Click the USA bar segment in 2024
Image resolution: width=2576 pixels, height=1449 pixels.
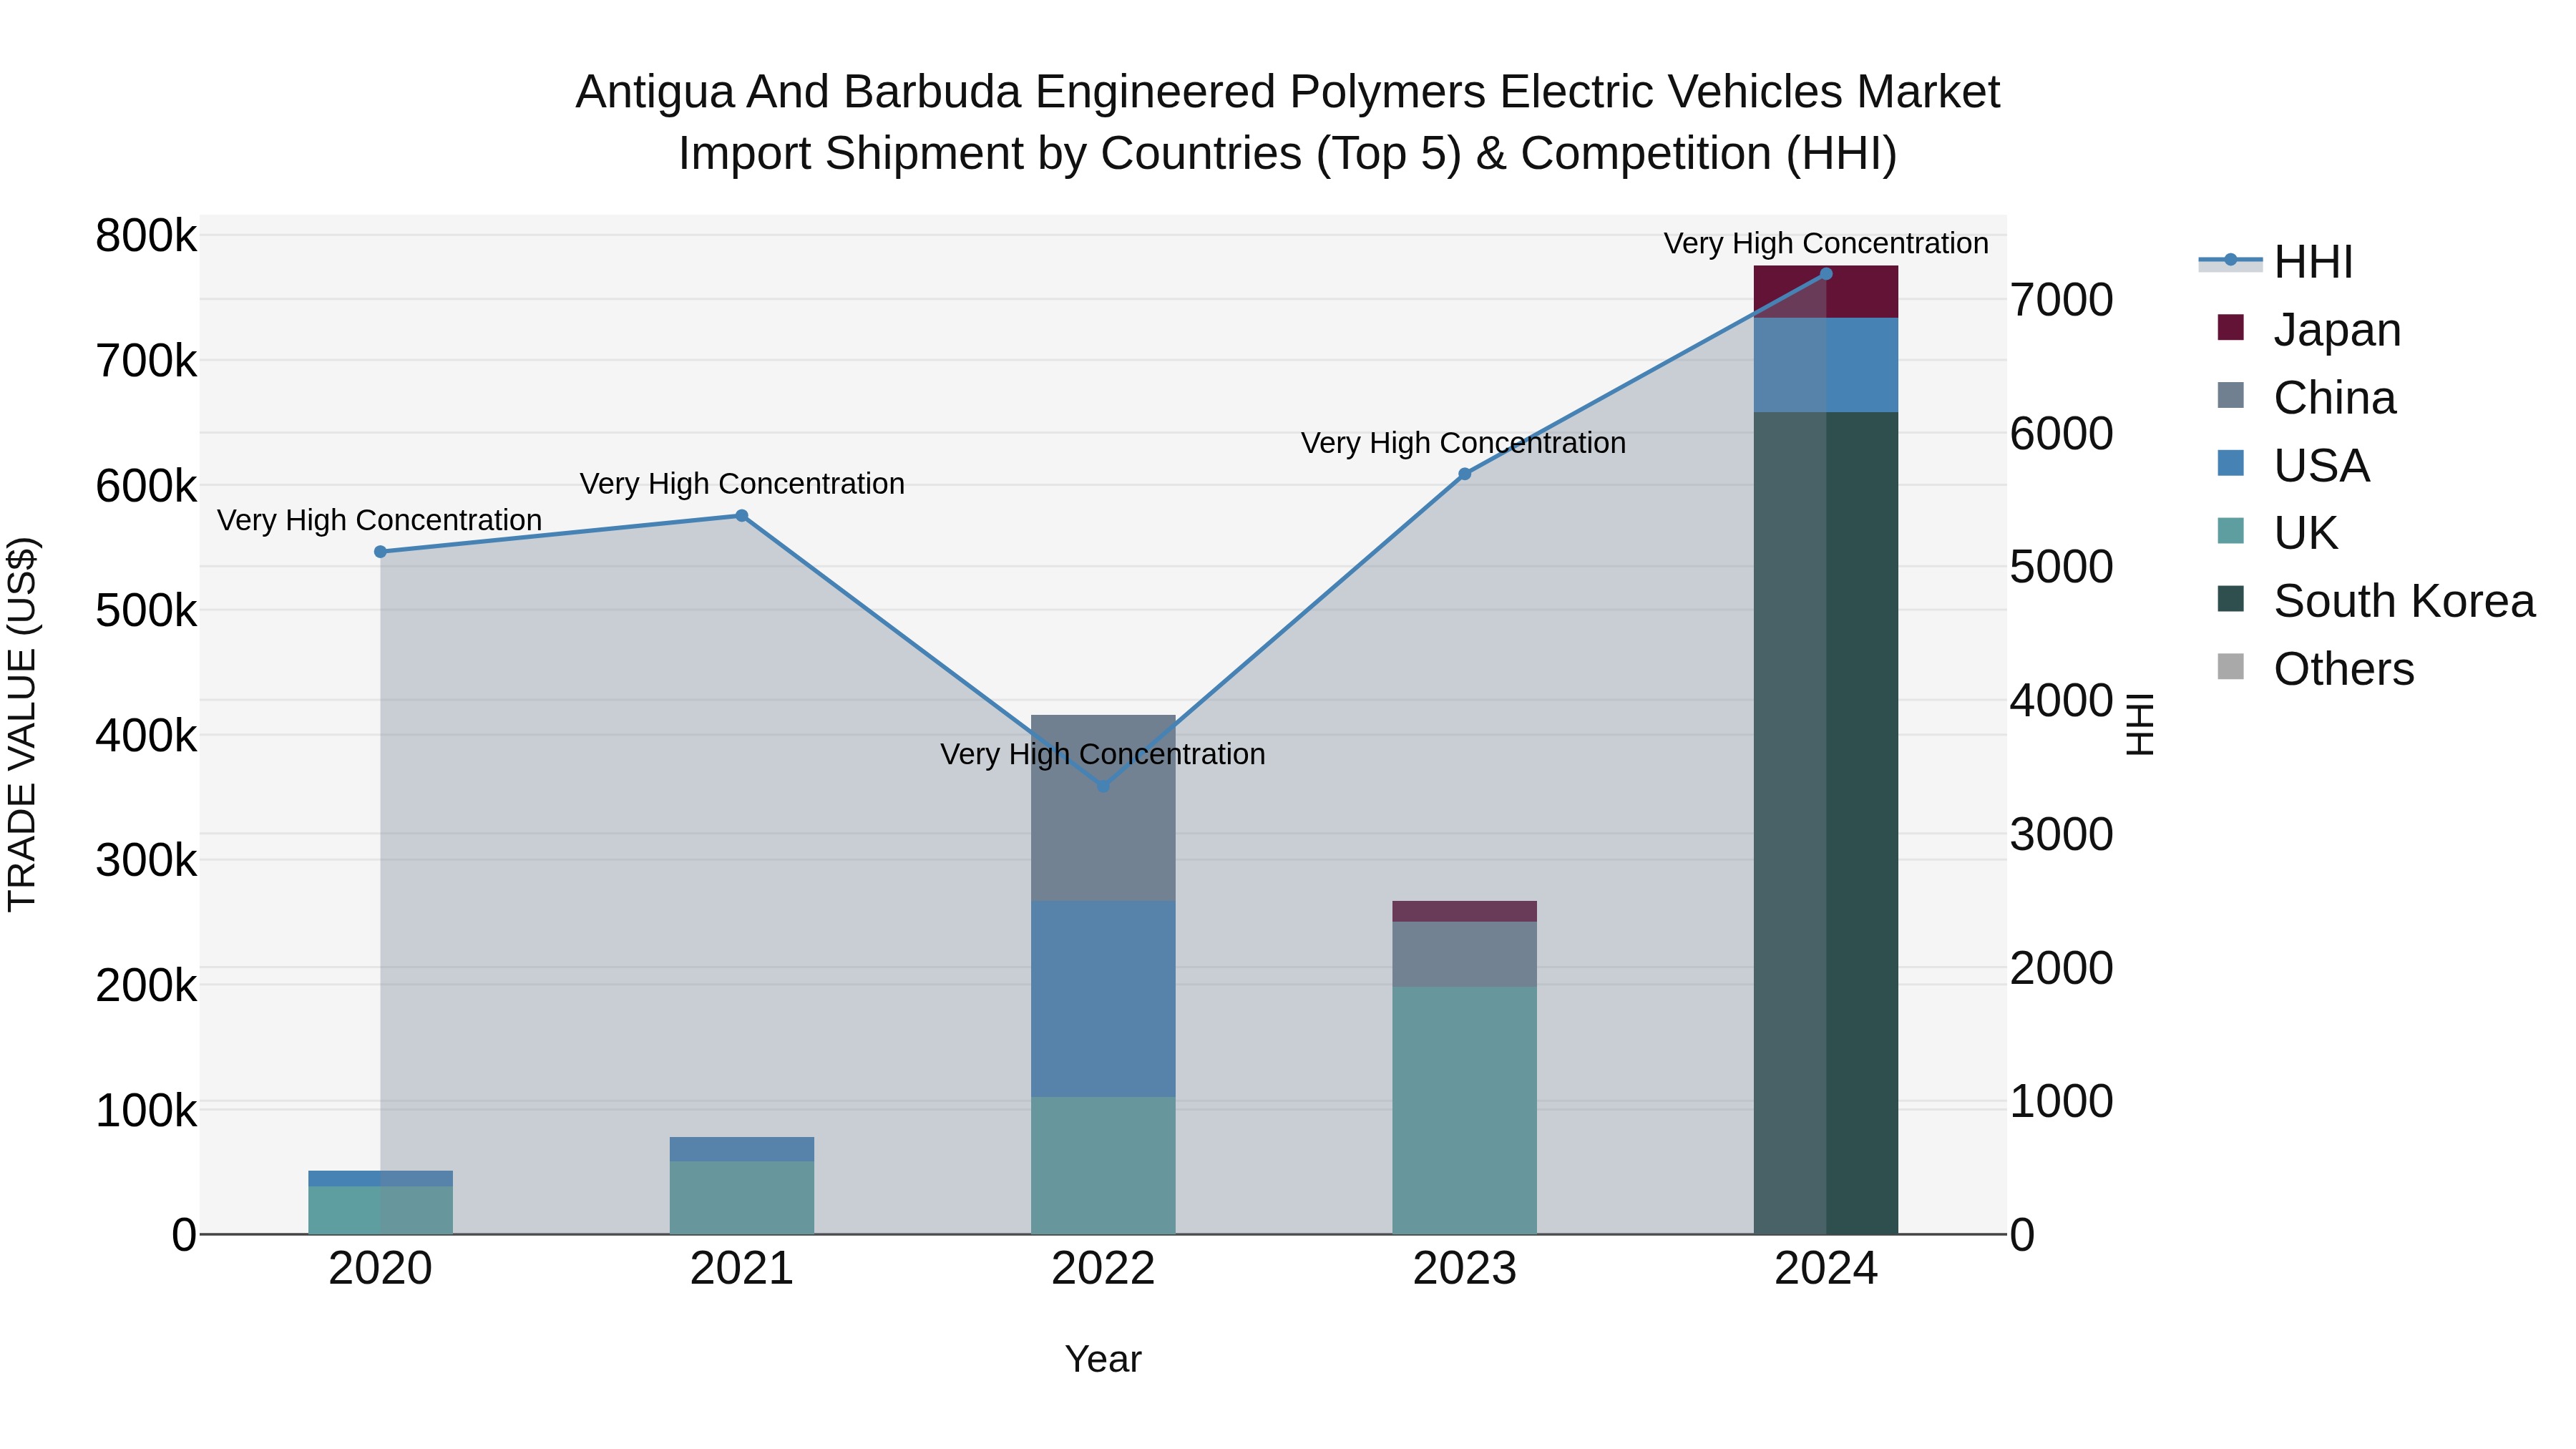pos(1826,365)
